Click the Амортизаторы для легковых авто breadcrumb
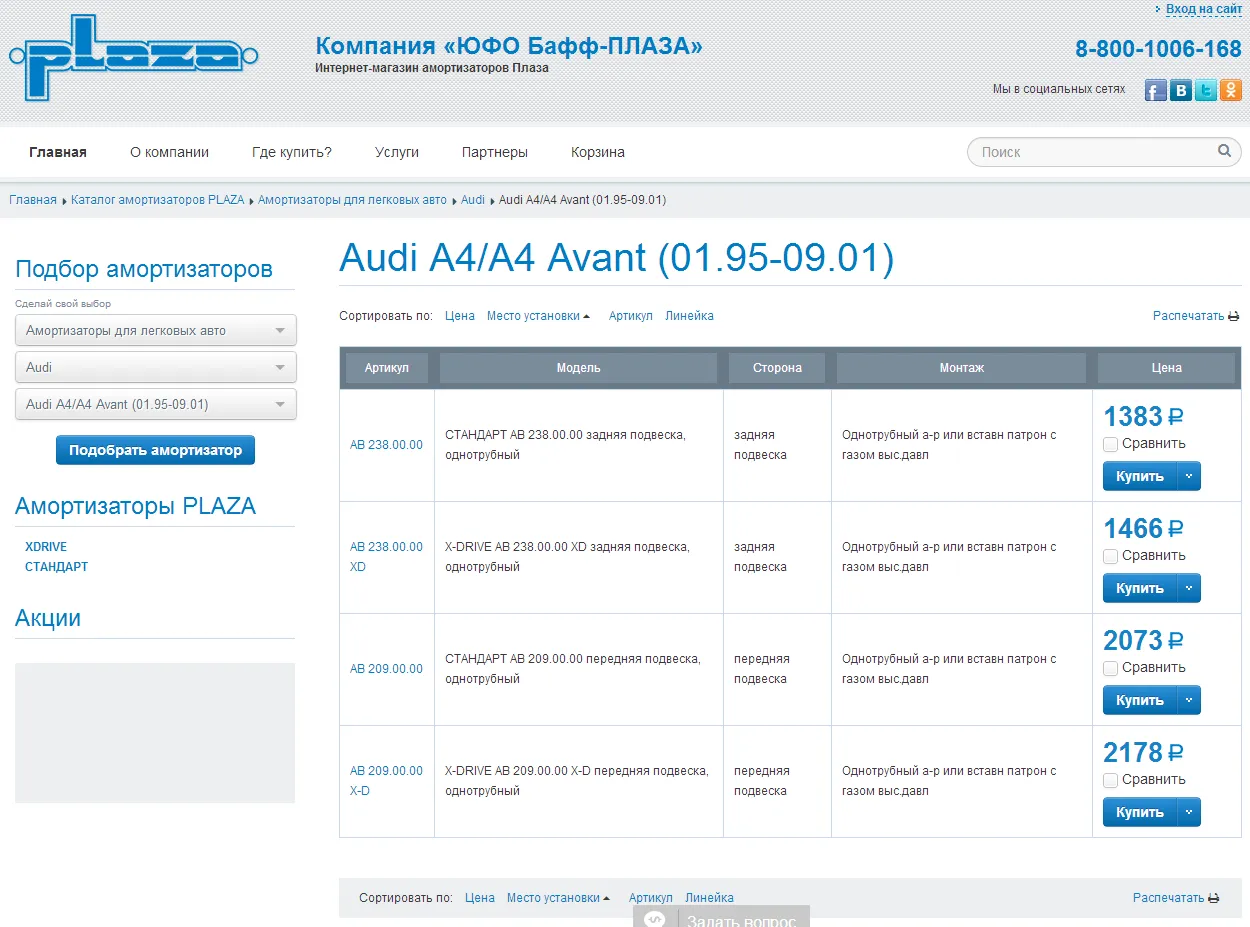 tap(352, 200)
